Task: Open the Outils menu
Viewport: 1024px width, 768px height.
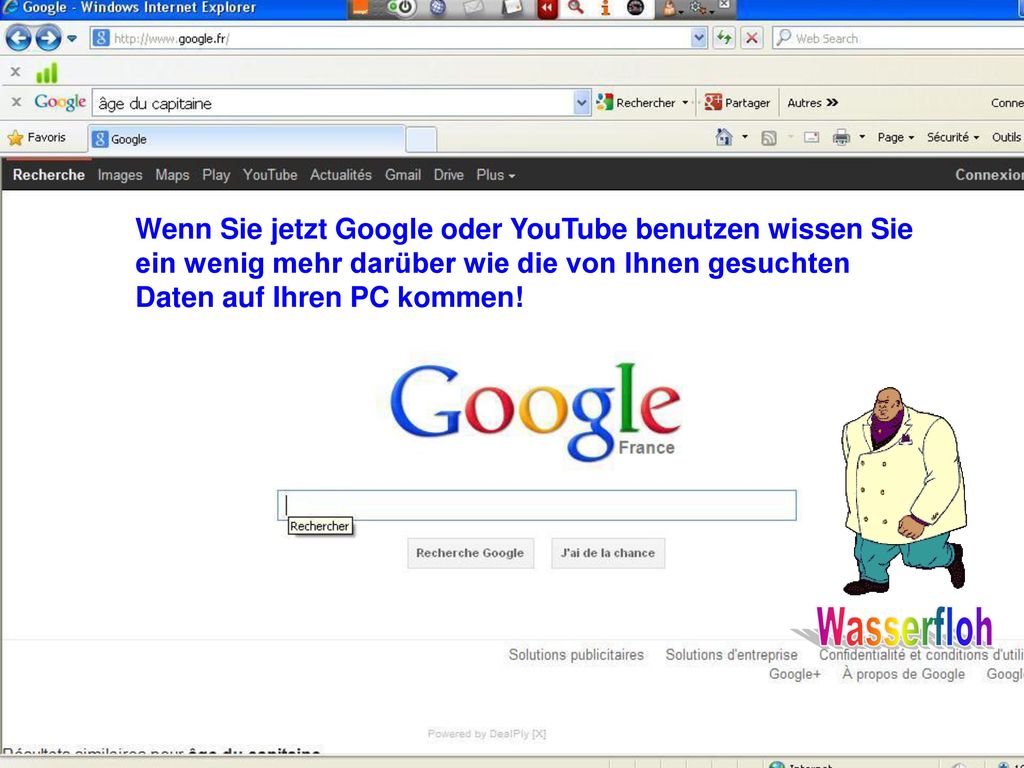Action: click(1006, 137)
